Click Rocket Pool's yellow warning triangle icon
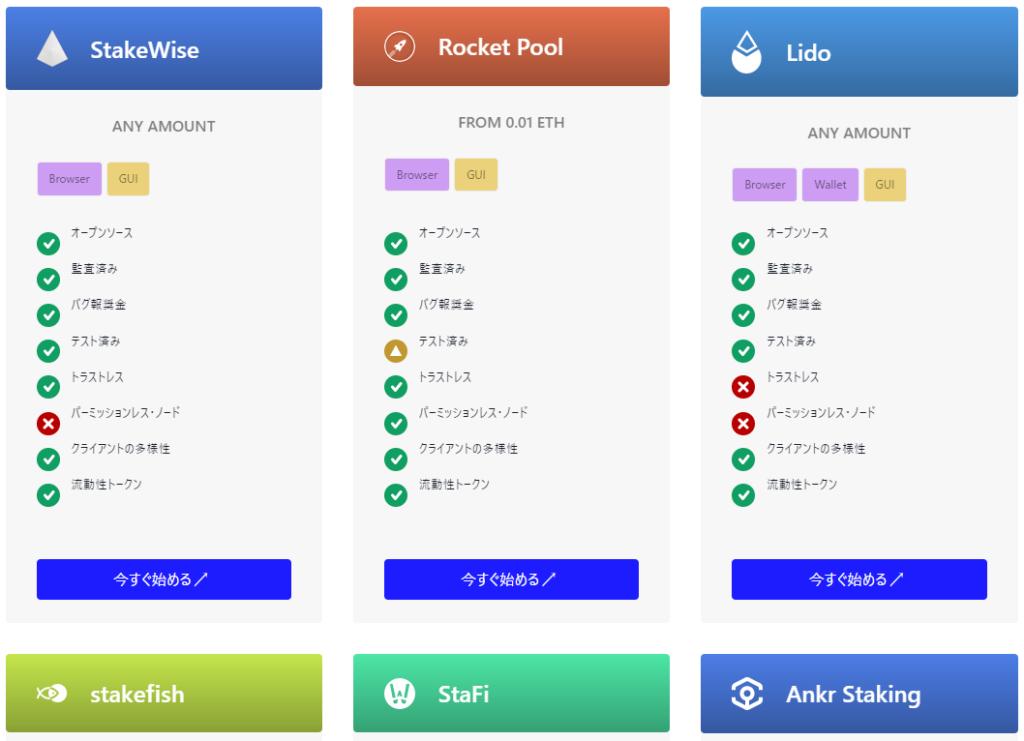 [x=396, y=351]
